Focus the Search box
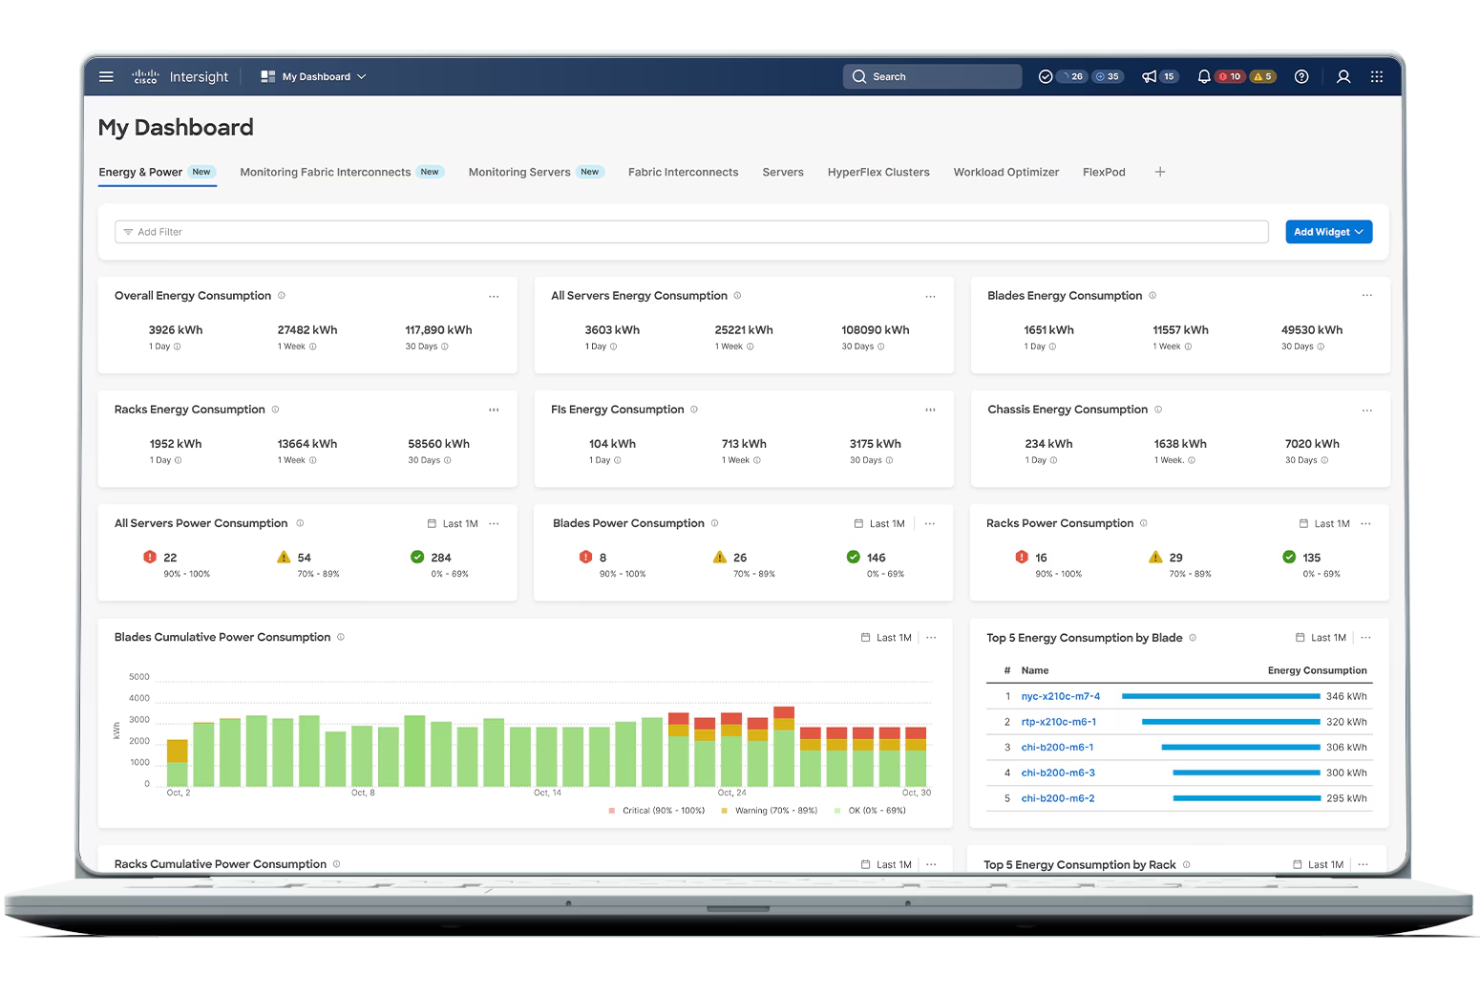This screenshot has height=987, width=1480. click(x=932, y=76)
